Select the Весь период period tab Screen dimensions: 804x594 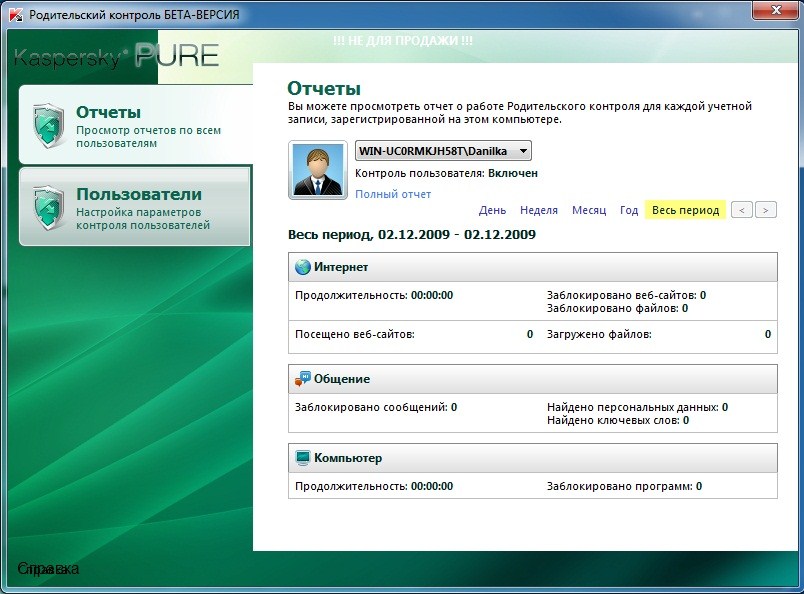685,210
